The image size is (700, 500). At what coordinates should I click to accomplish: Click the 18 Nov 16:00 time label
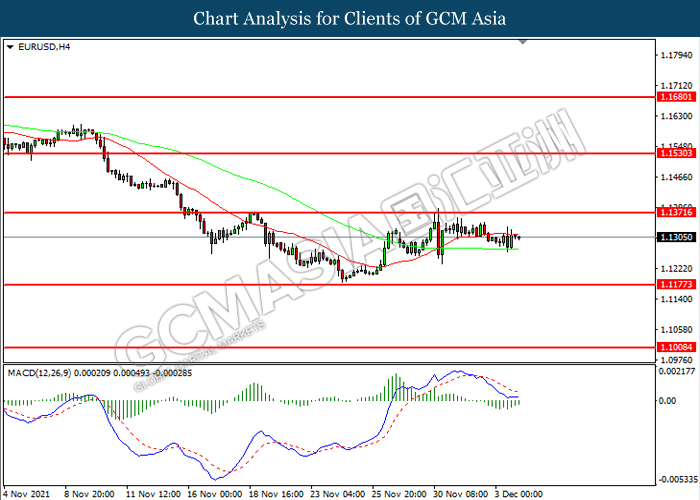point(276,494)
